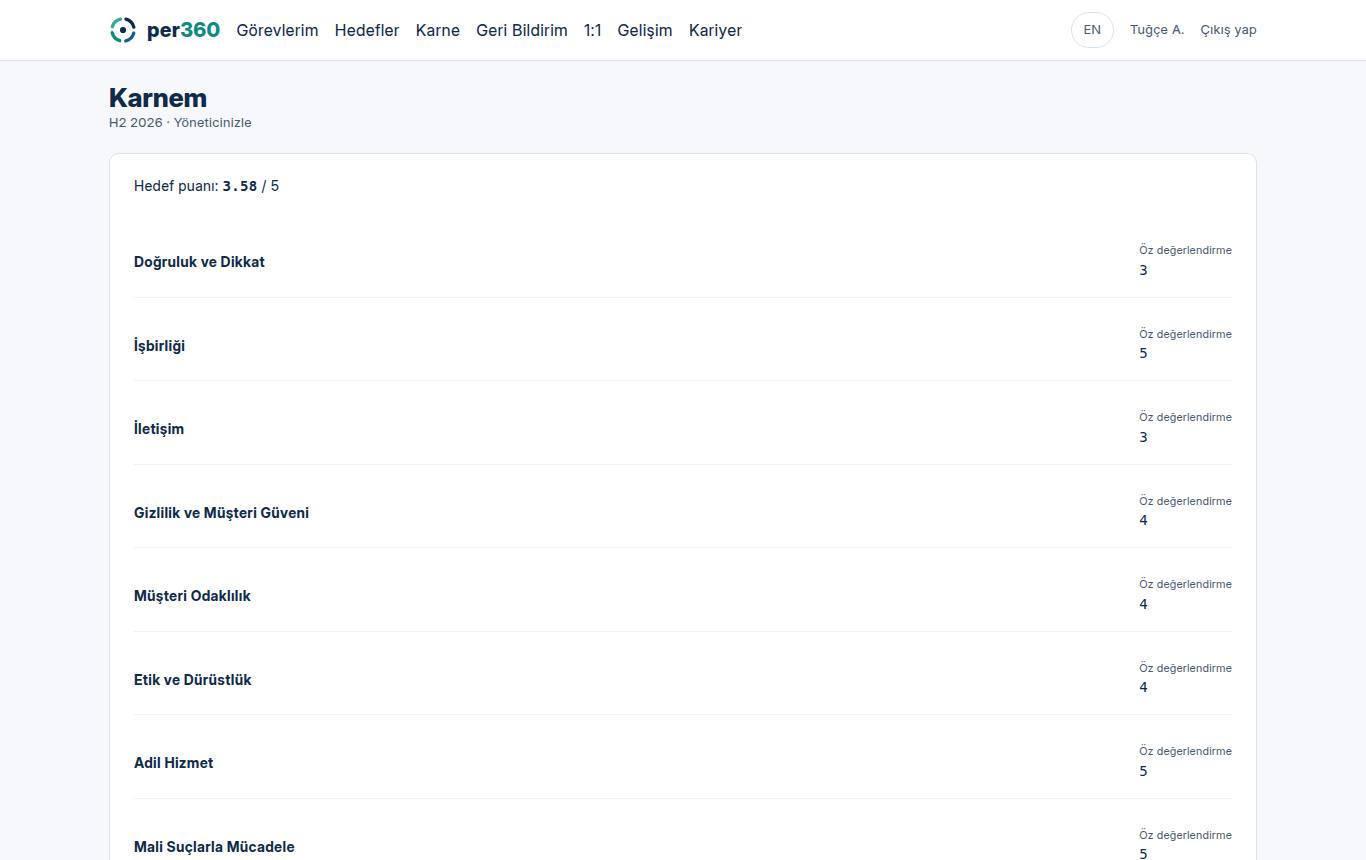The image size is (1366, 860).
Task: Switch language with the EN button
Action: click(1092, 30)
